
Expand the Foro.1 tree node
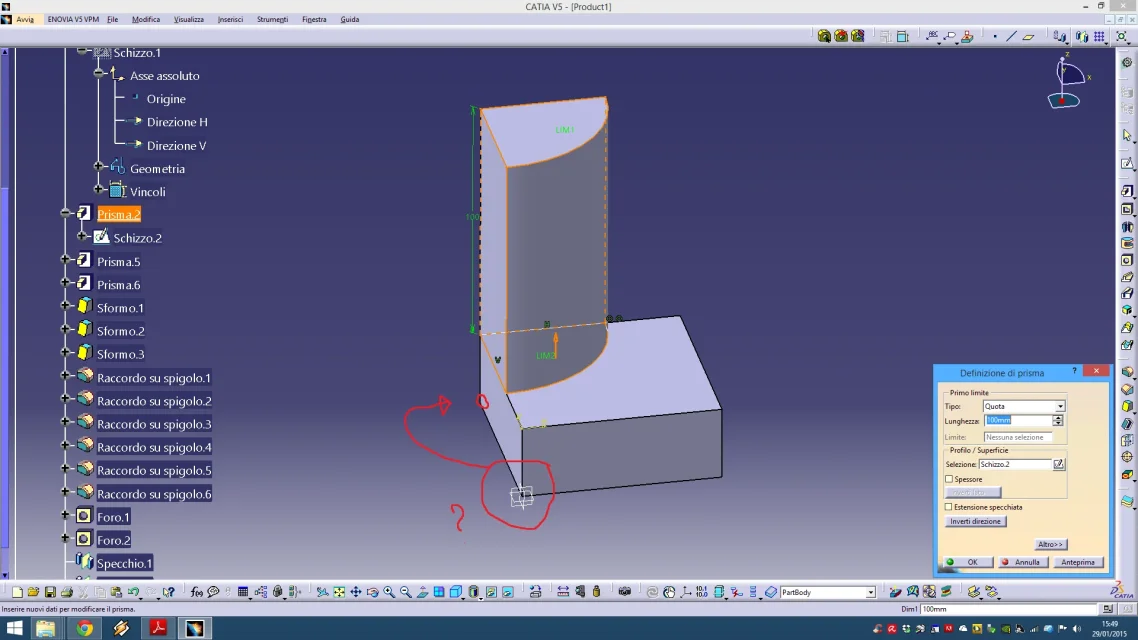point(65,515)
